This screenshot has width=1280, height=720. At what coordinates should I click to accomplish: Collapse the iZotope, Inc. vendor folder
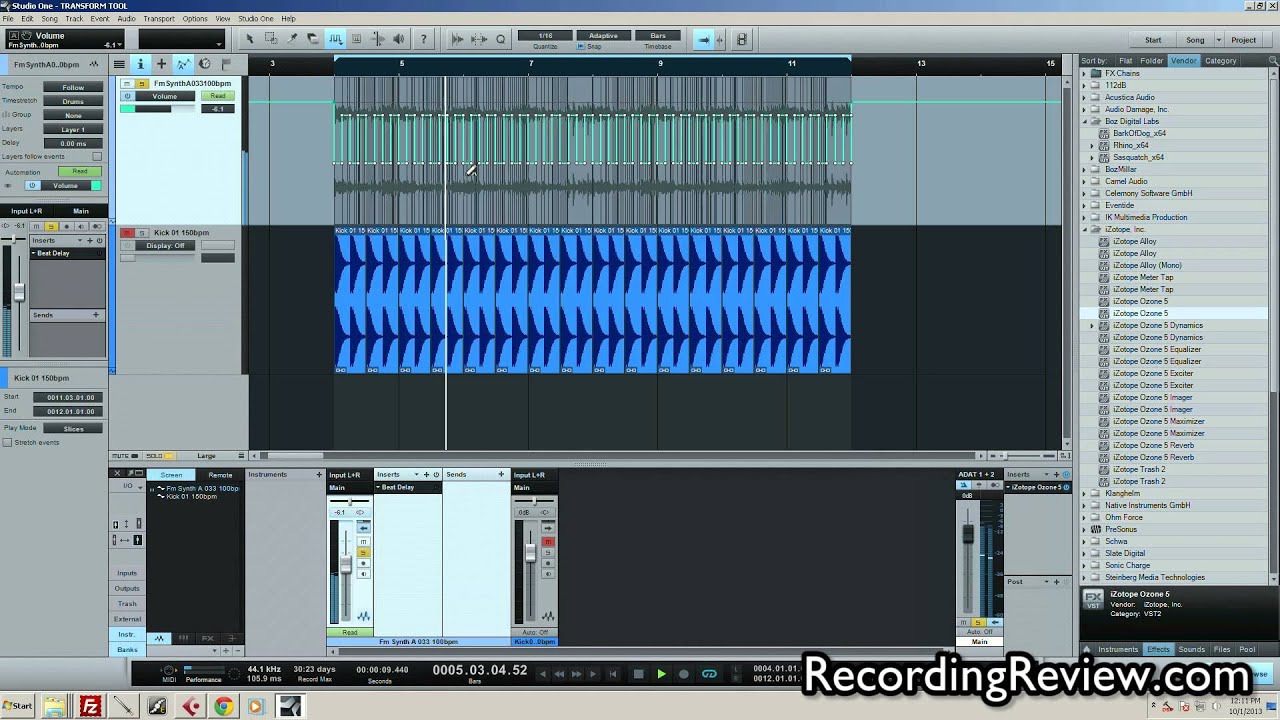tap(1084, 229)
